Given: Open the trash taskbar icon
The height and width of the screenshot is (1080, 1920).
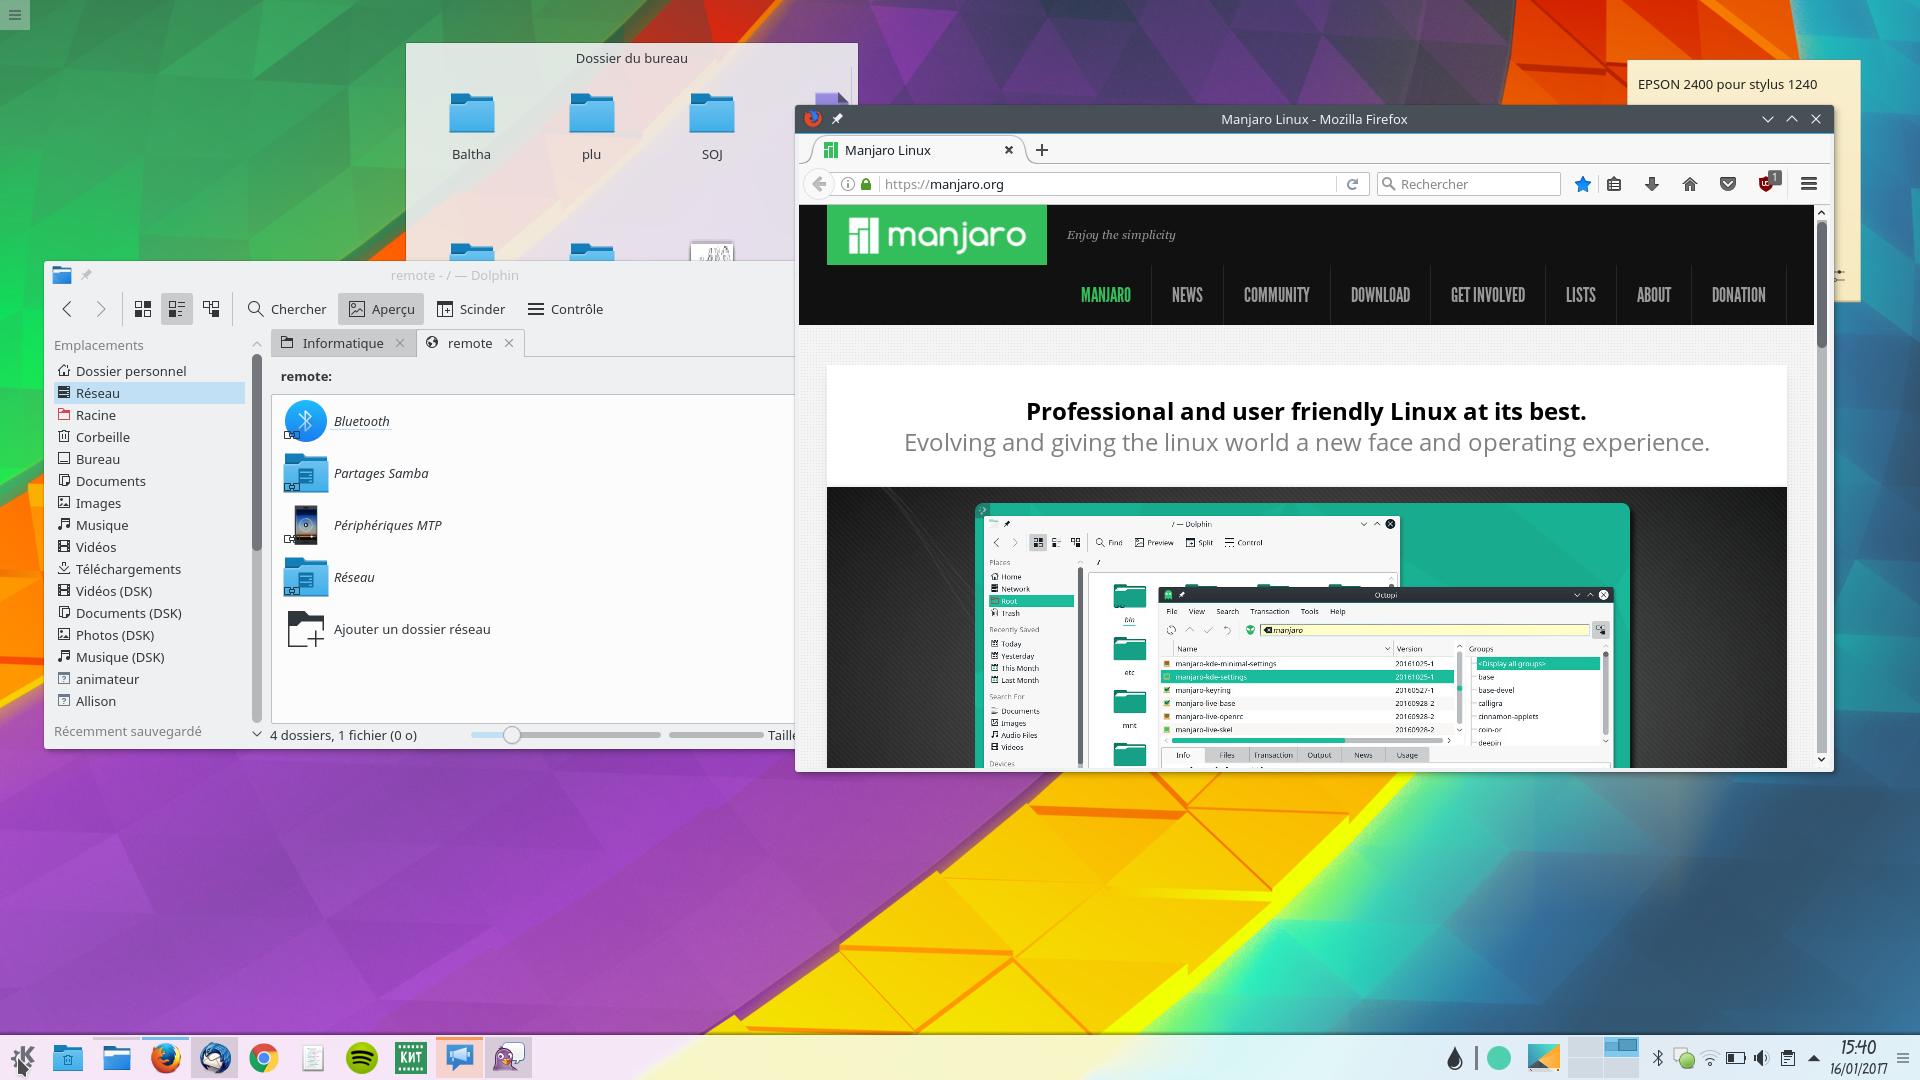Looking at the screenshot, I should click(68, 1058).
